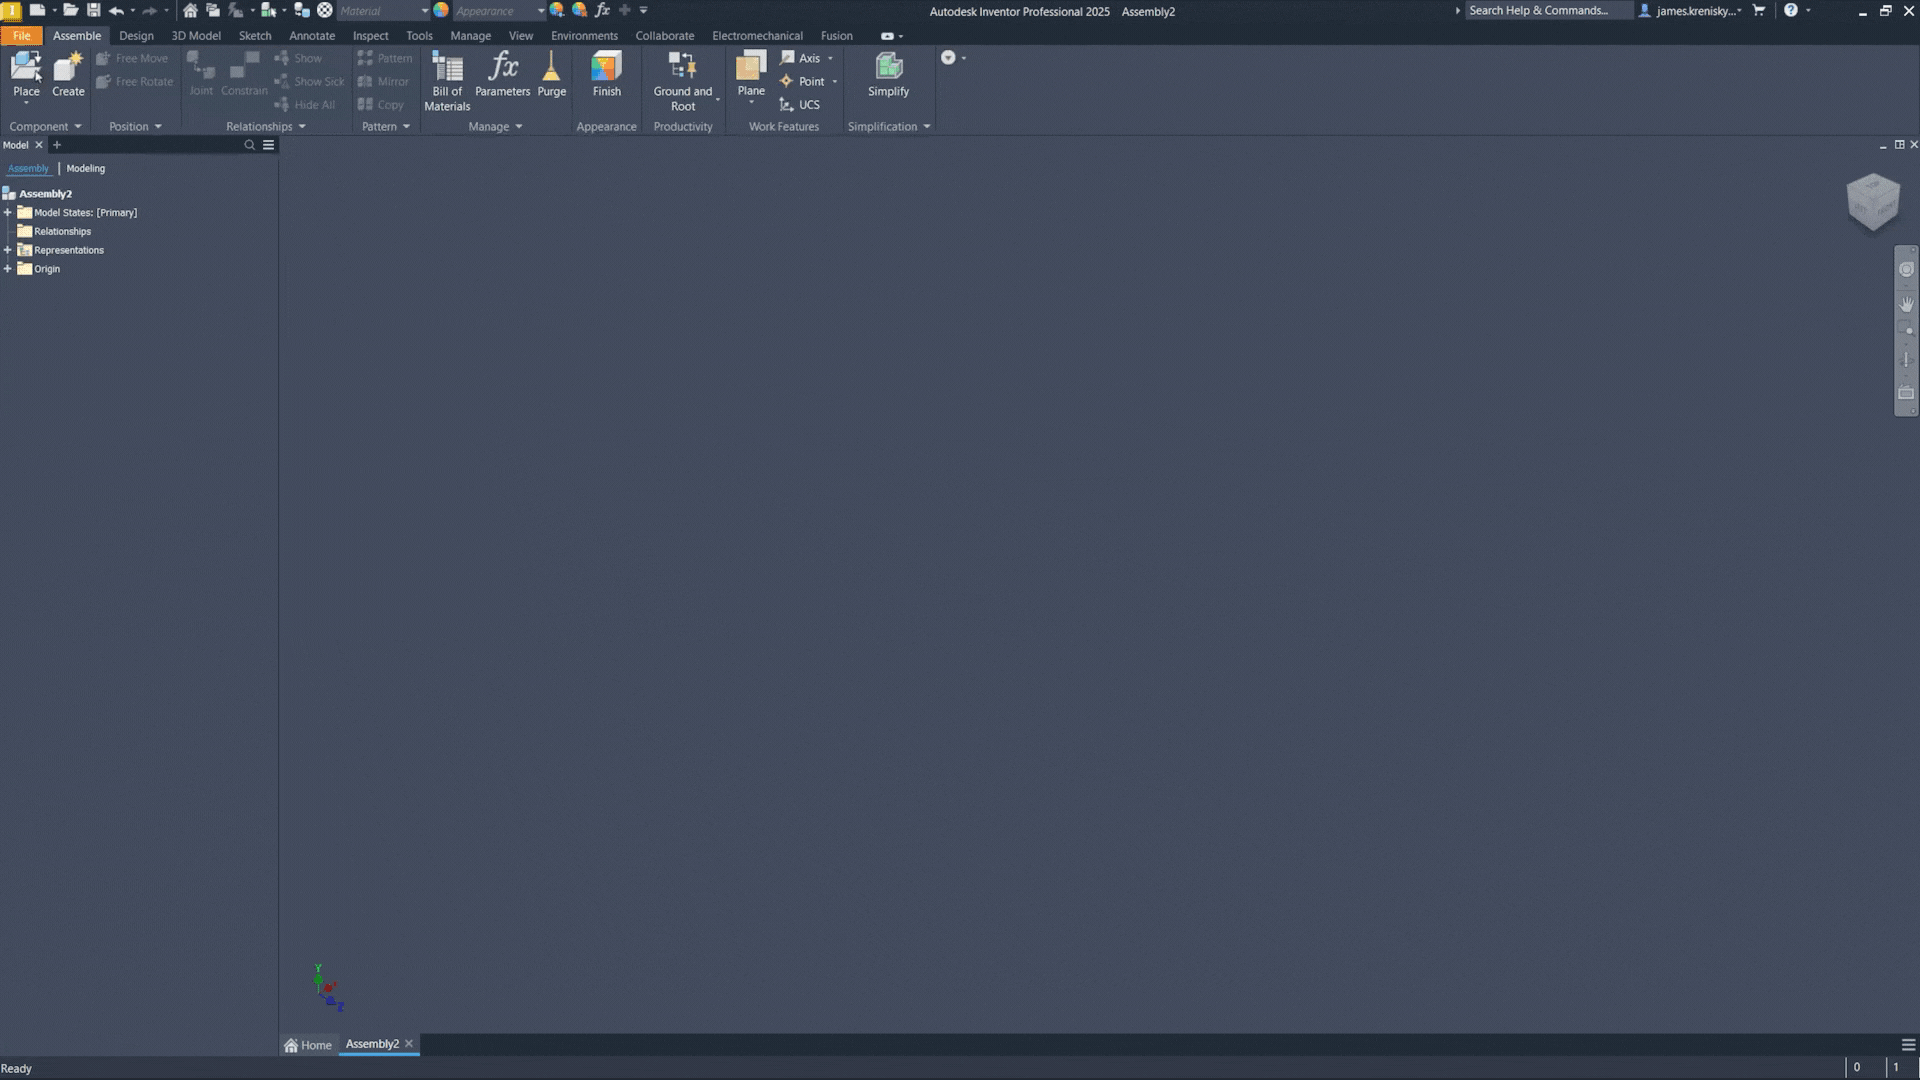This screenshot has height=1080, width=1920.
Task: Expand the Representations node
Action: tap(8, 250)
